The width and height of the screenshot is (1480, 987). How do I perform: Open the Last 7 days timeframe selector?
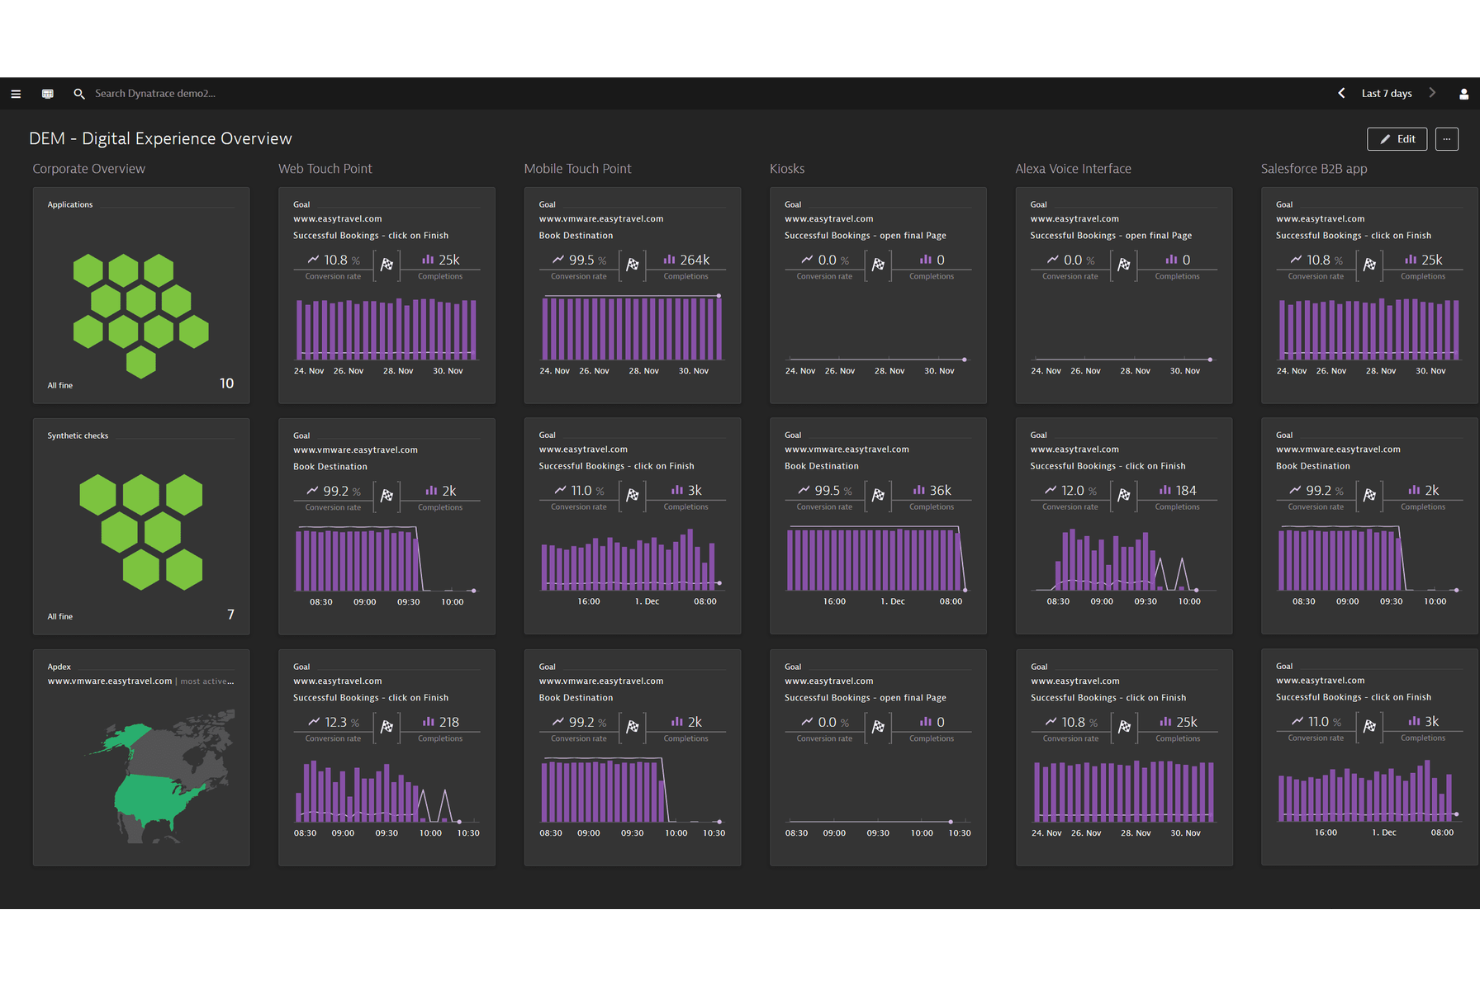click(1387, 94)
